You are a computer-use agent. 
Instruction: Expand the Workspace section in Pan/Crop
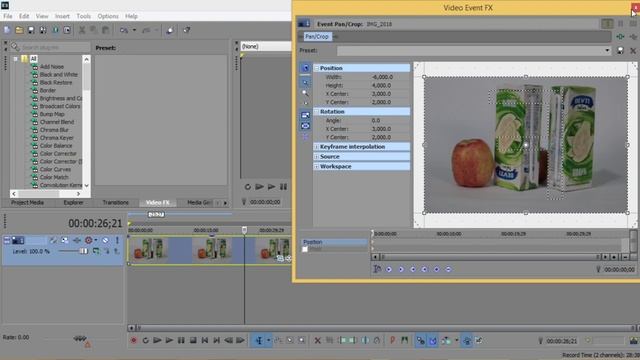(x=316, y=167)
